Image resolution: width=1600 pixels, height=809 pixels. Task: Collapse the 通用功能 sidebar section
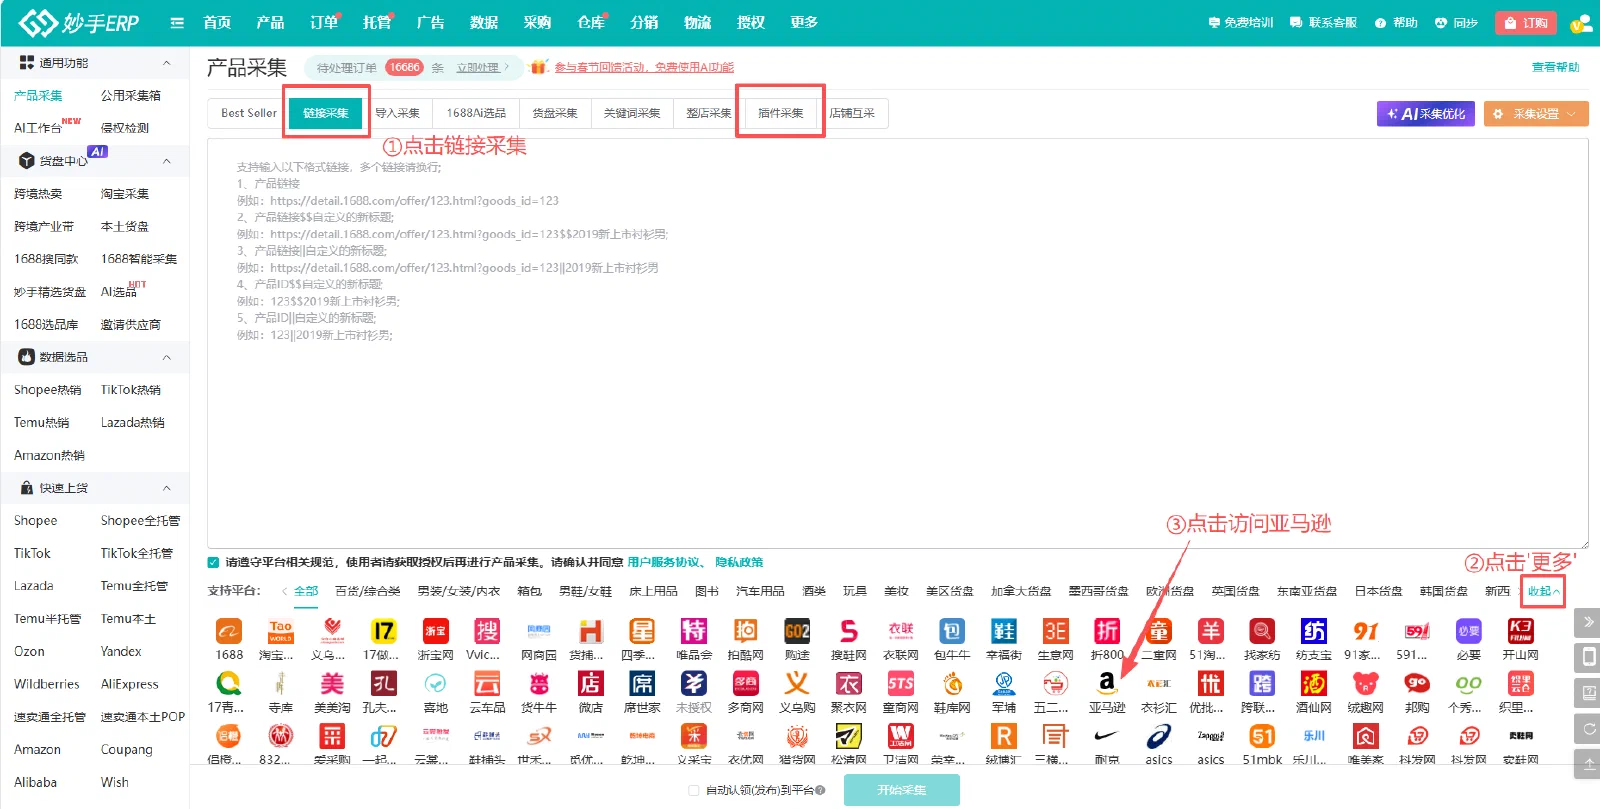pos(167,63)
